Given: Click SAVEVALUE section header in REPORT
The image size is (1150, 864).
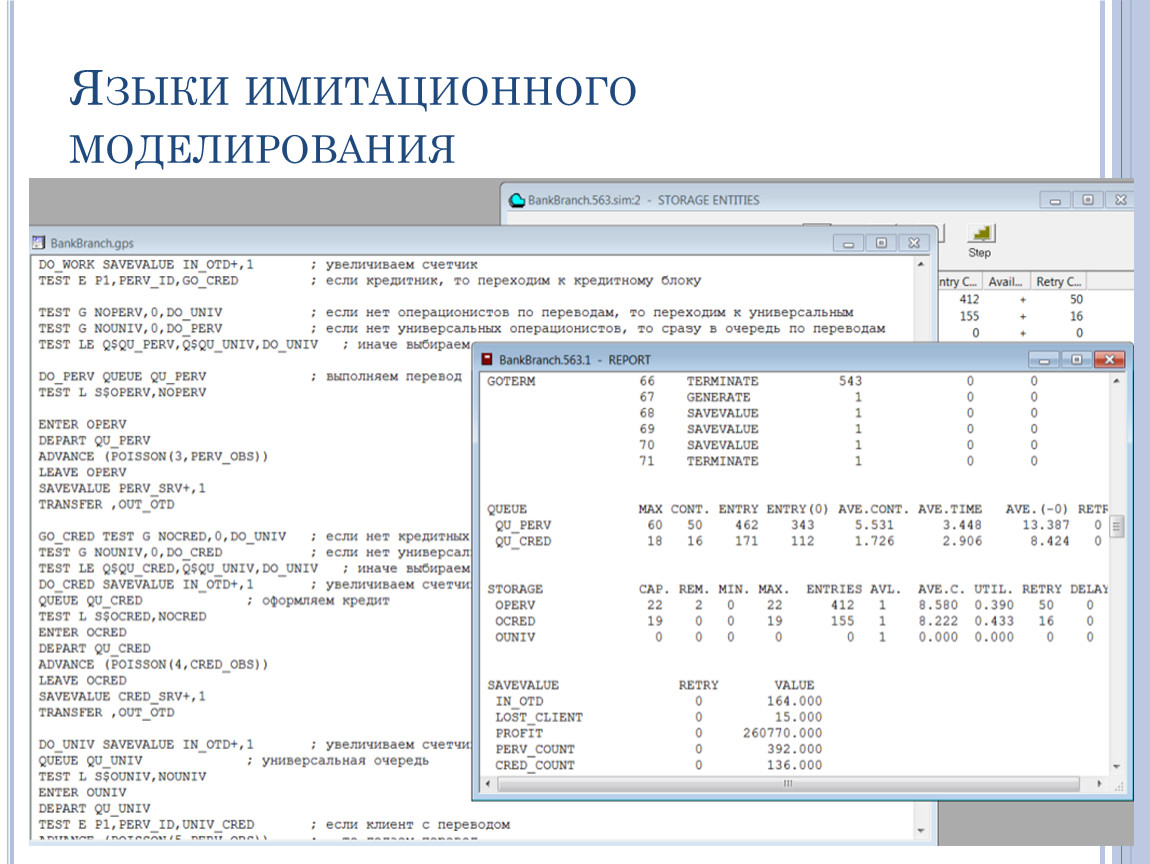Looking at the screenshot, I should (x=523, y=685).
